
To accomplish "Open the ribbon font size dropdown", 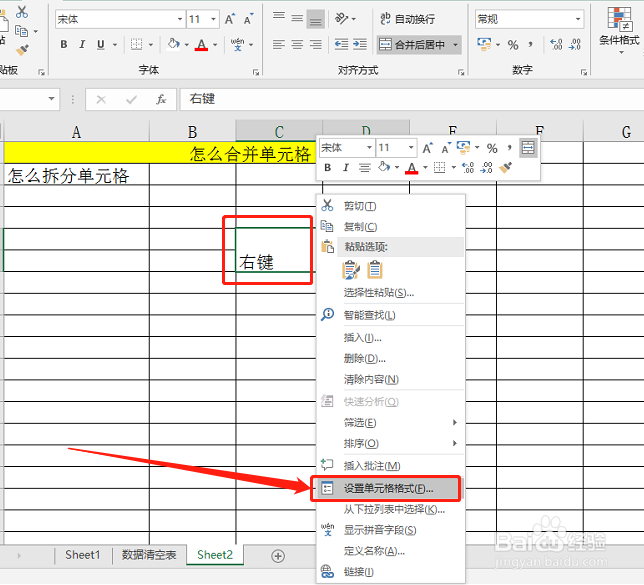I will coord(213,19).
